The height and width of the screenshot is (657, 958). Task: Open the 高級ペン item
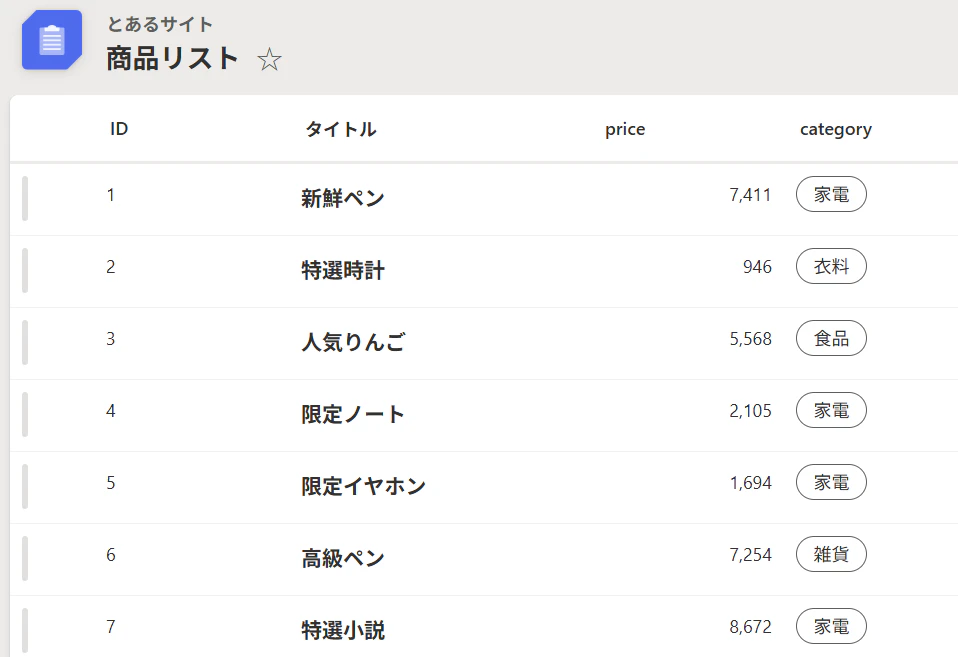click(x=342, y=558)
